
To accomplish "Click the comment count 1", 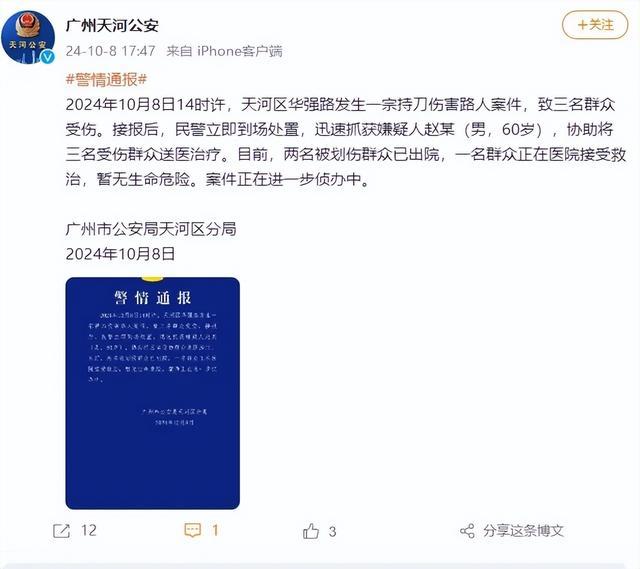I will click(x=215, y=530).
